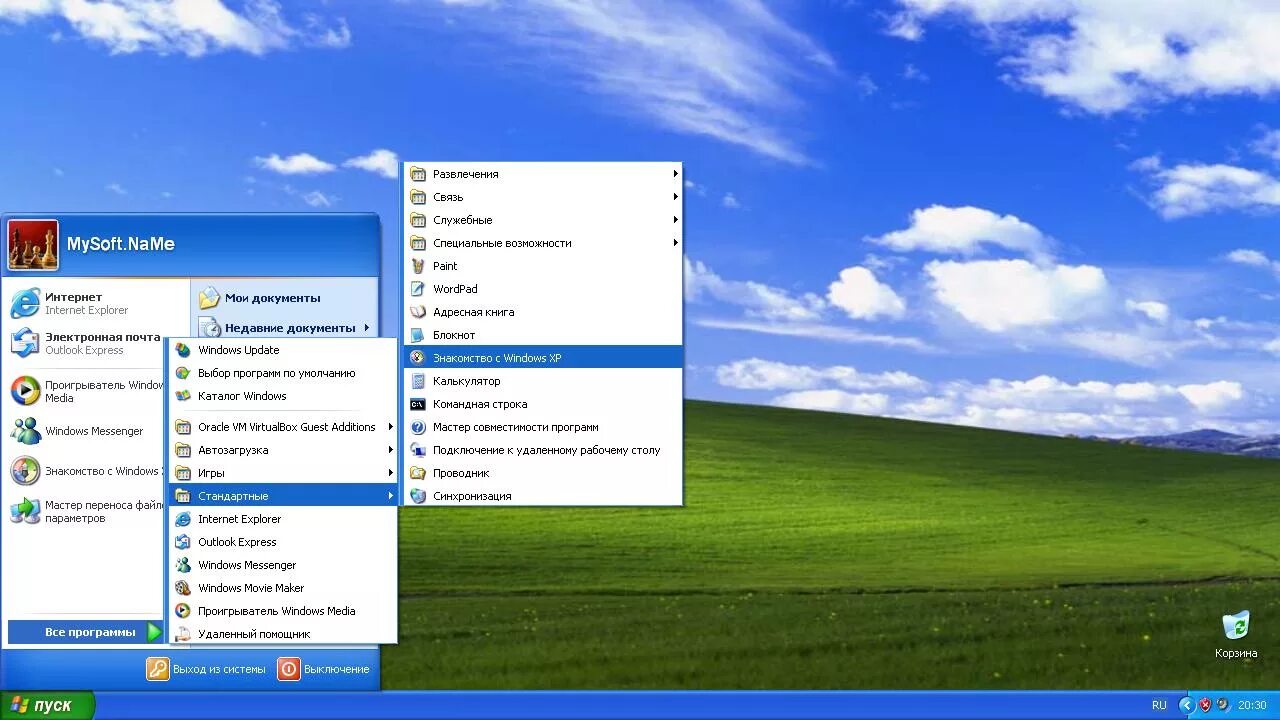Select Знакомство с Windows XP in Standard menu
This screenshot has width=1280, height=720.
point(544,358)
